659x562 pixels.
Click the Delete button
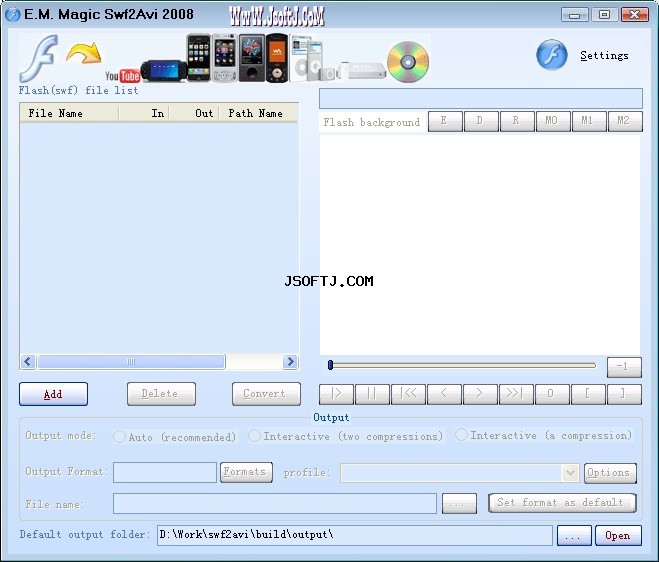(x=161, y=394)
